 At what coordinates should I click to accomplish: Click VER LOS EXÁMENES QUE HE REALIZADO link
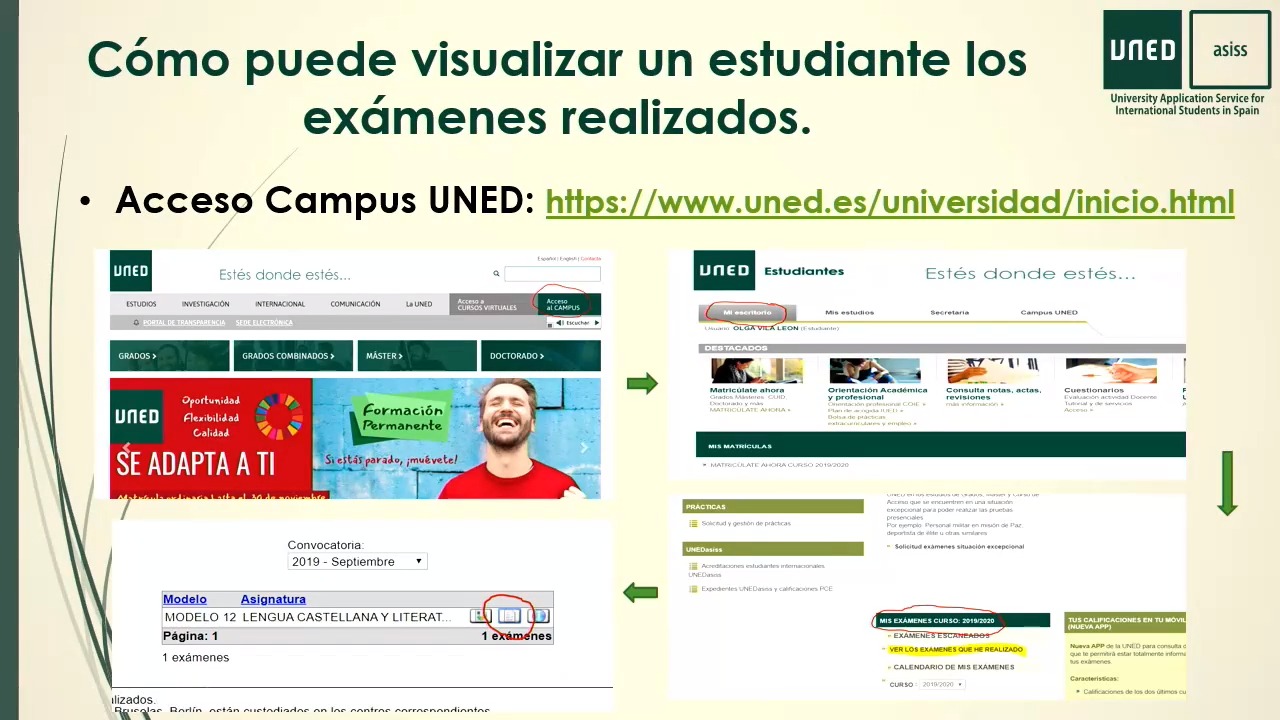956,650
